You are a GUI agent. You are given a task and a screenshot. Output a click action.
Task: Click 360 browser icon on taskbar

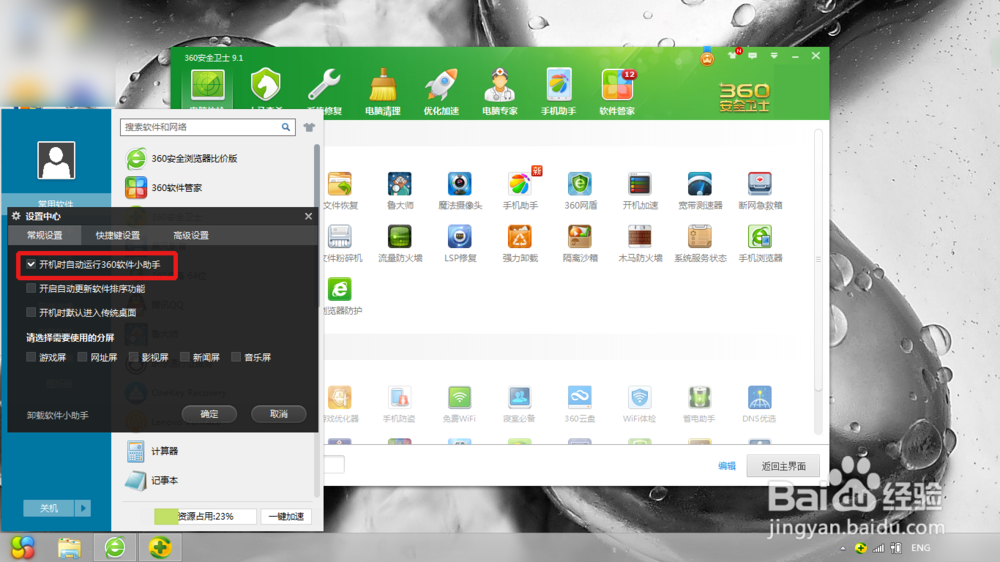[x=115, y=547]
